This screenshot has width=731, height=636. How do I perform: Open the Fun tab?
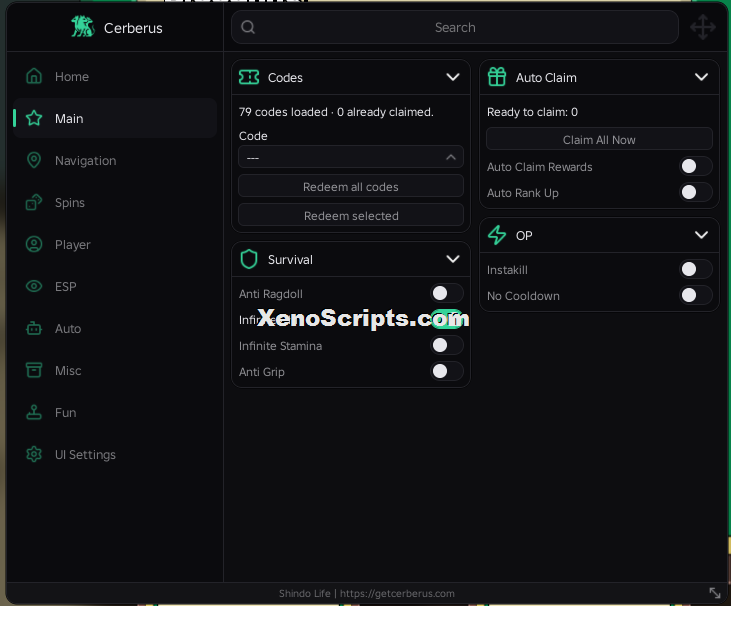[115, 412]
